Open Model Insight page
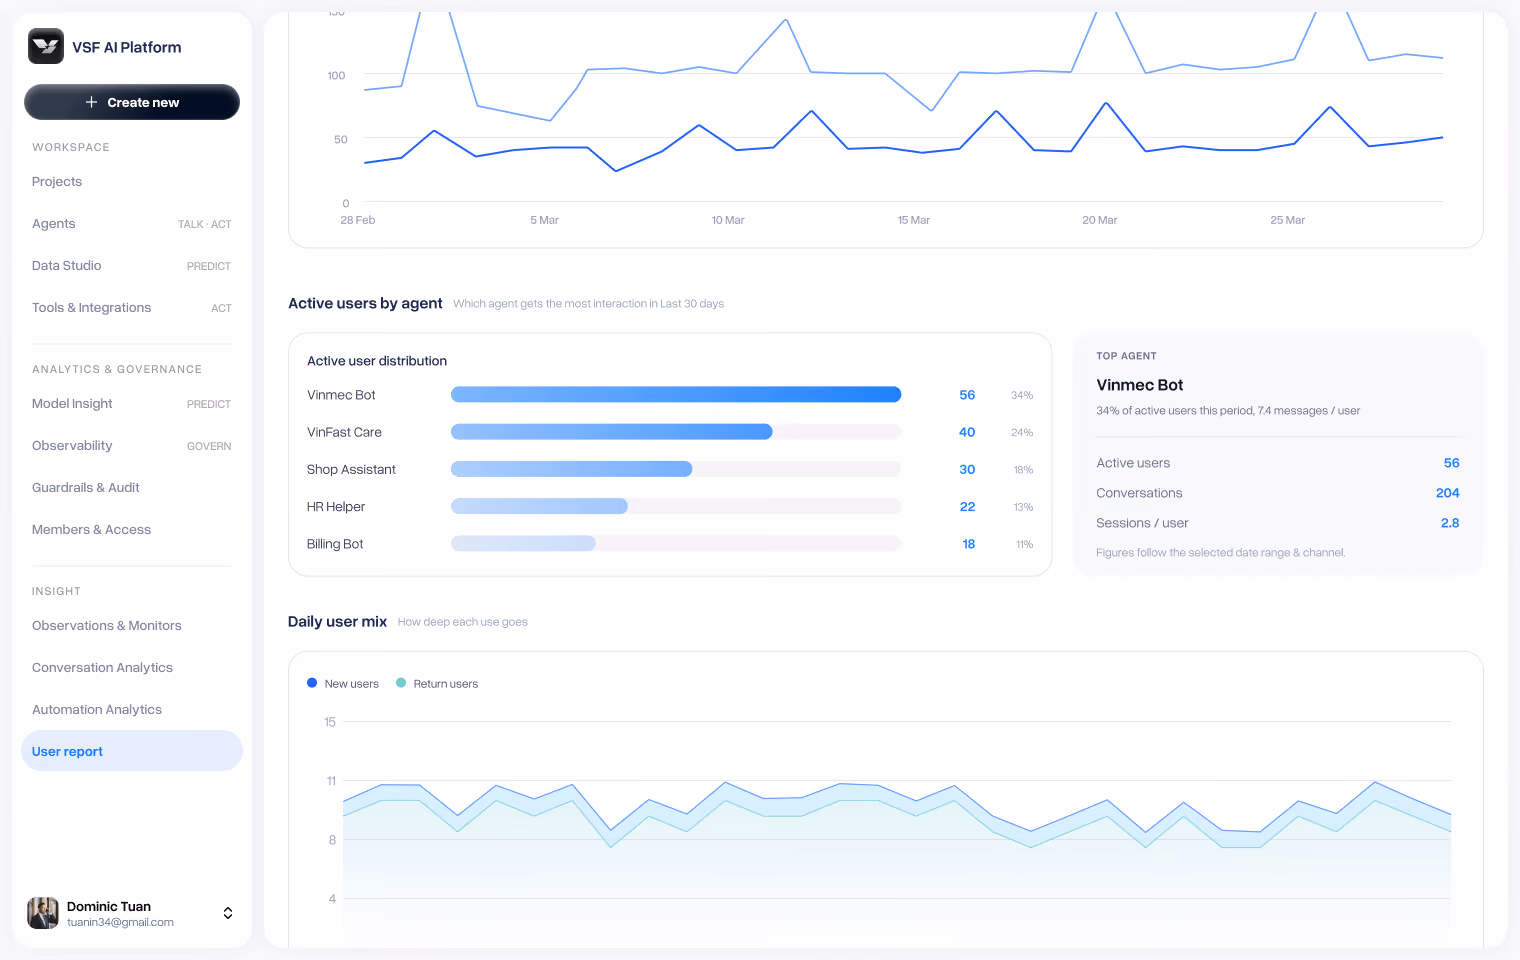1520x960 pixels. pyautogui.click(x=132, y=404)
